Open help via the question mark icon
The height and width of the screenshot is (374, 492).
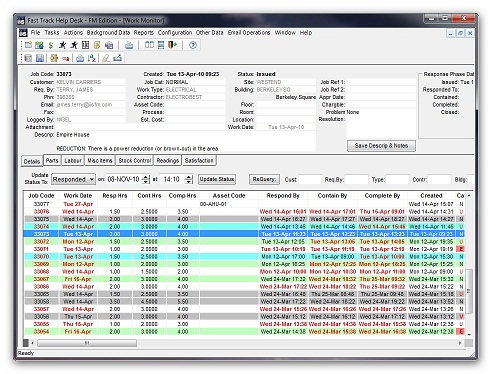(193, 45)
